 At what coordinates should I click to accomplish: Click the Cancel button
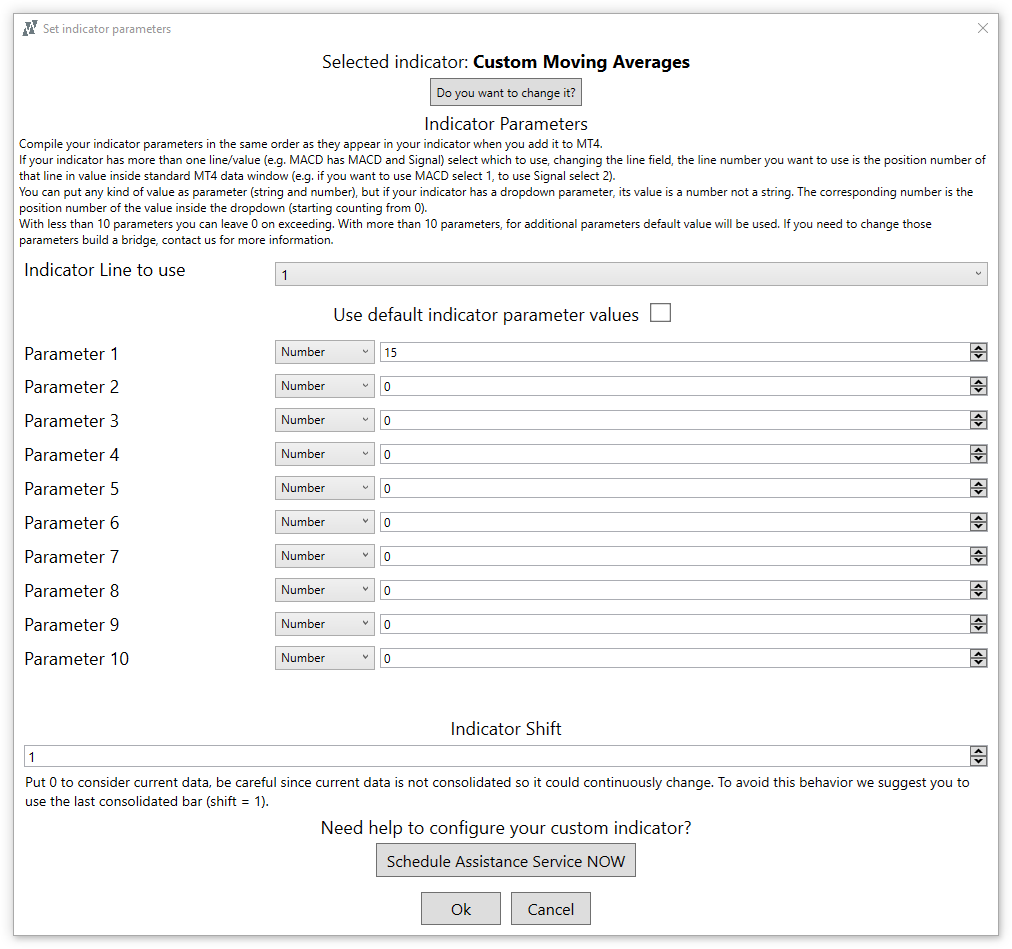pos(550,908)
